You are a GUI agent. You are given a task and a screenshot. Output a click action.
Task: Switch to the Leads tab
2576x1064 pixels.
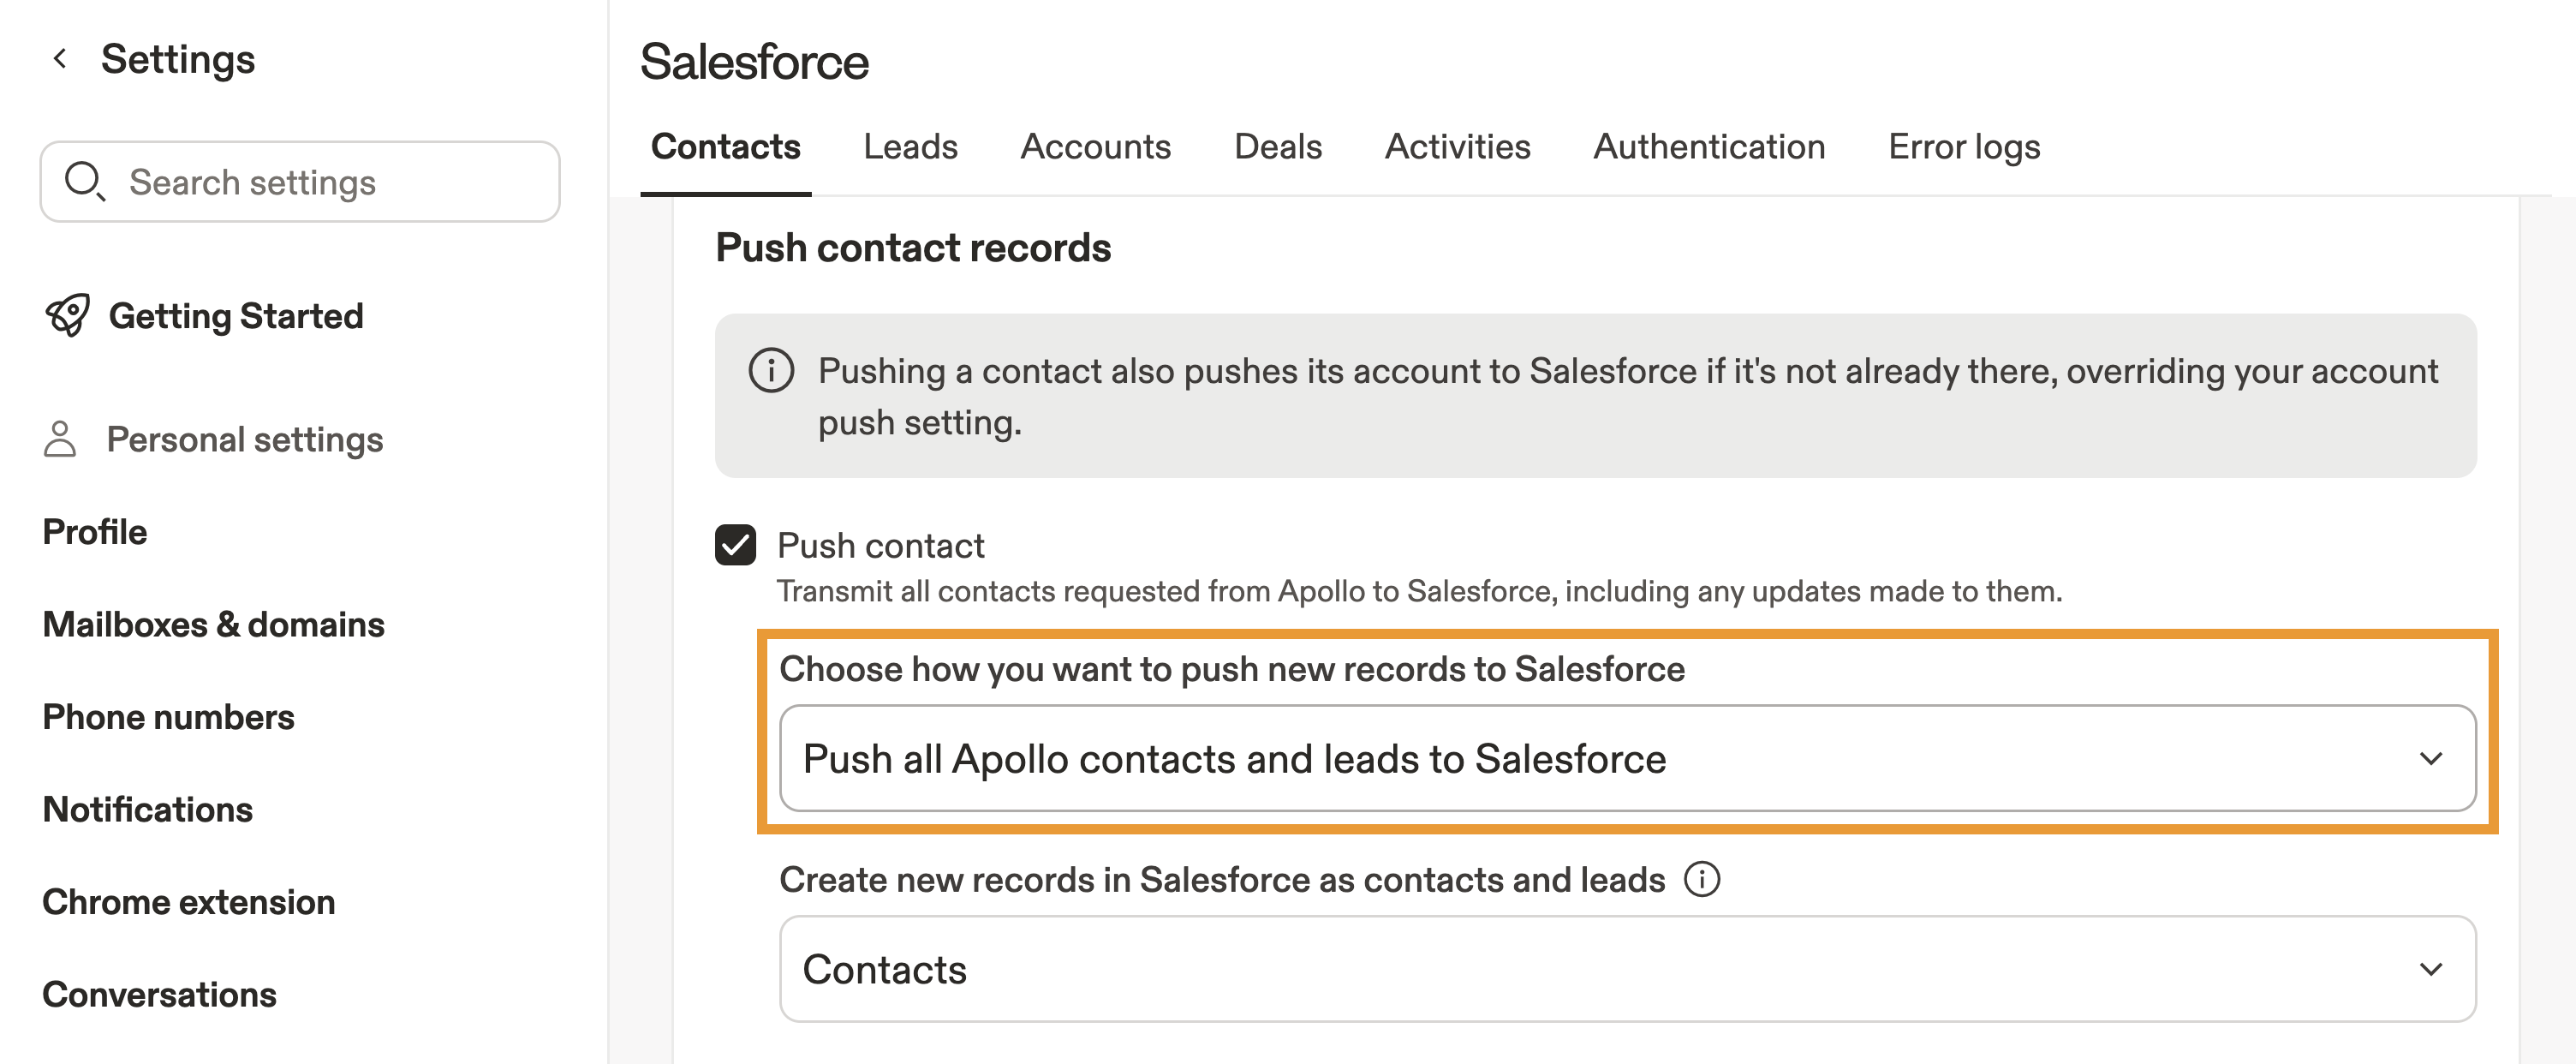910,147
